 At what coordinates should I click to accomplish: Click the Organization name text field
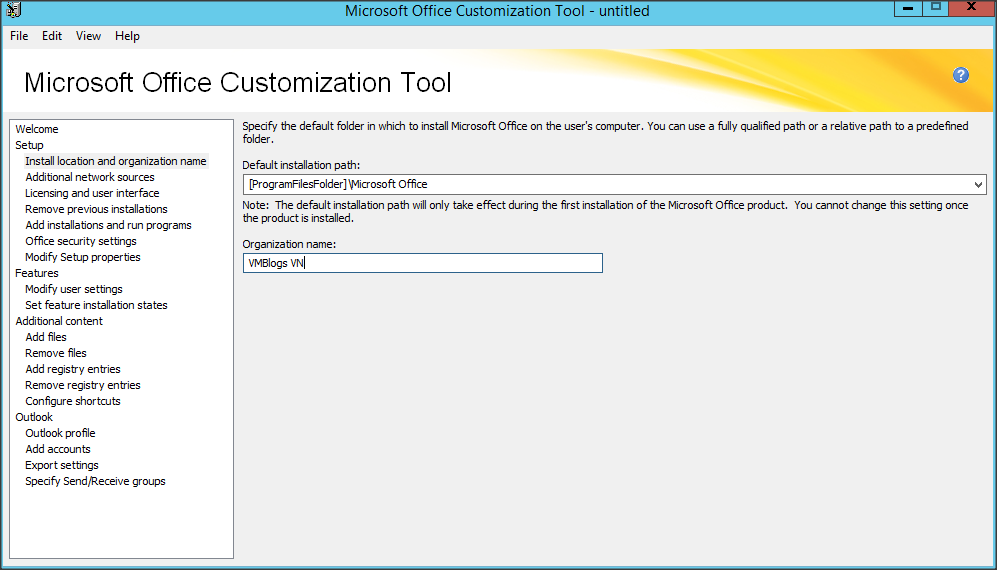422,263
